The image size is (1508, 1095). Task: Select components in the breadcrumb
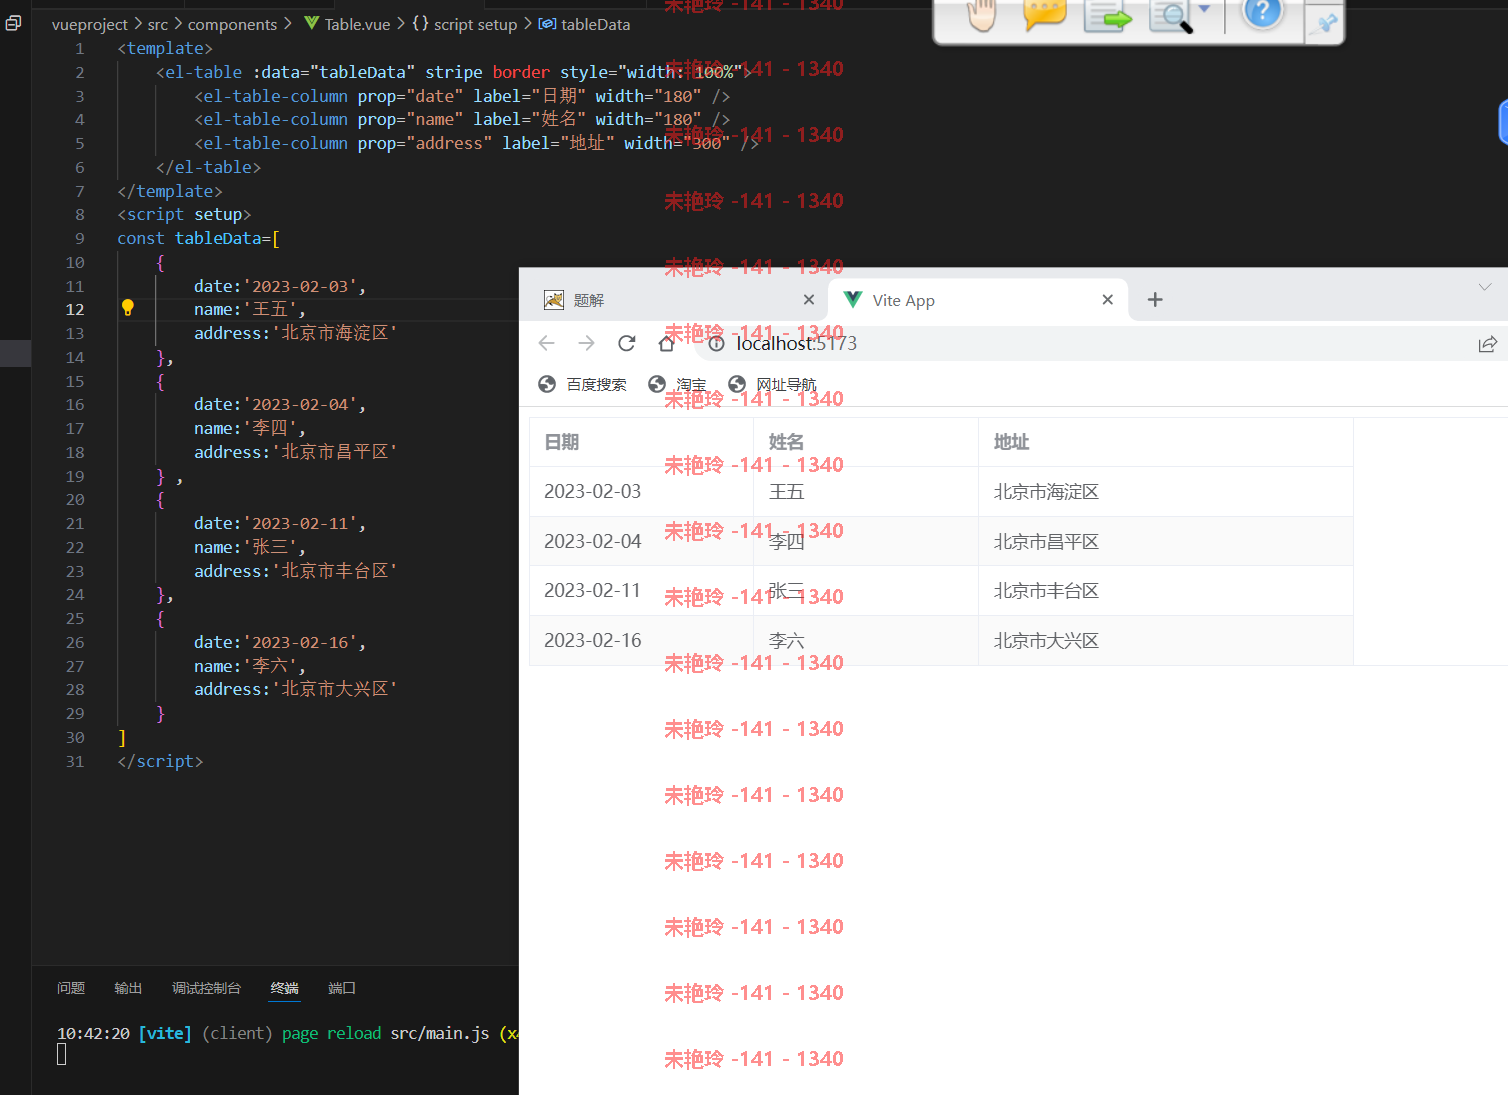click(232, 24)
